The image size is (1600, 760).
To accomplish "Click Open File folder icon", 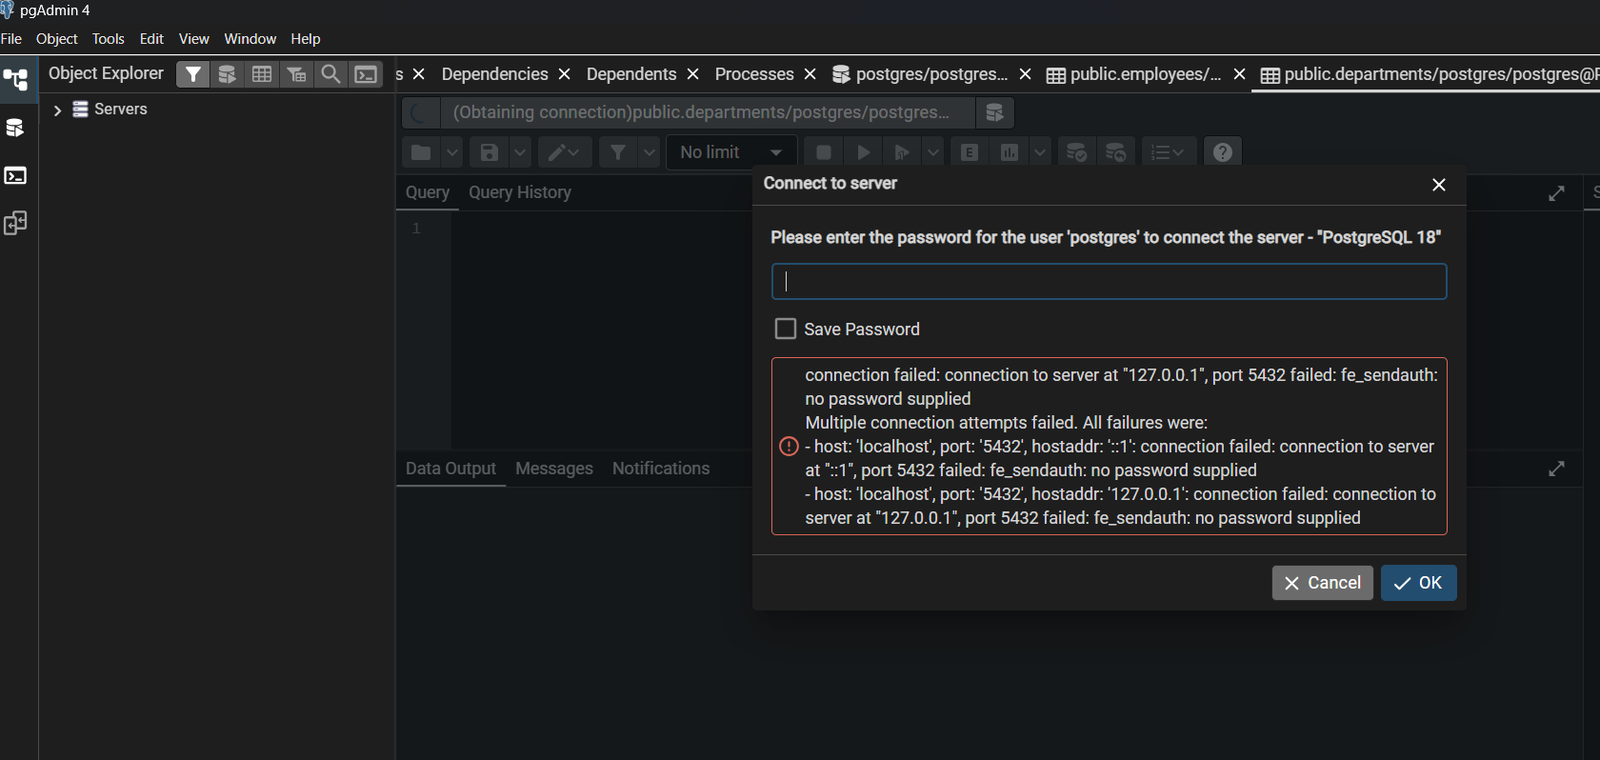I will click(x=421, y=152).
